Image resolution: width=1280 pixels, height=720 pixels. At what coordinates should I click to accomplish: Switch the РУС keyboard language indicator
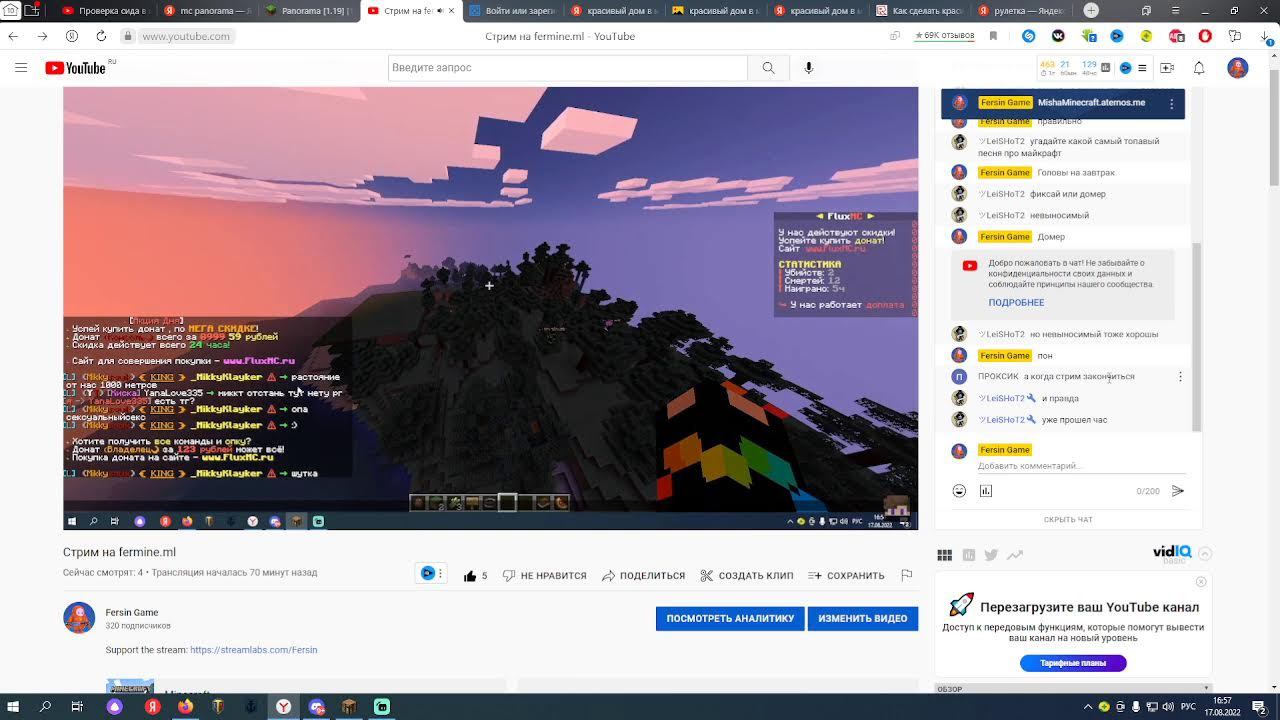(1188, 707)
